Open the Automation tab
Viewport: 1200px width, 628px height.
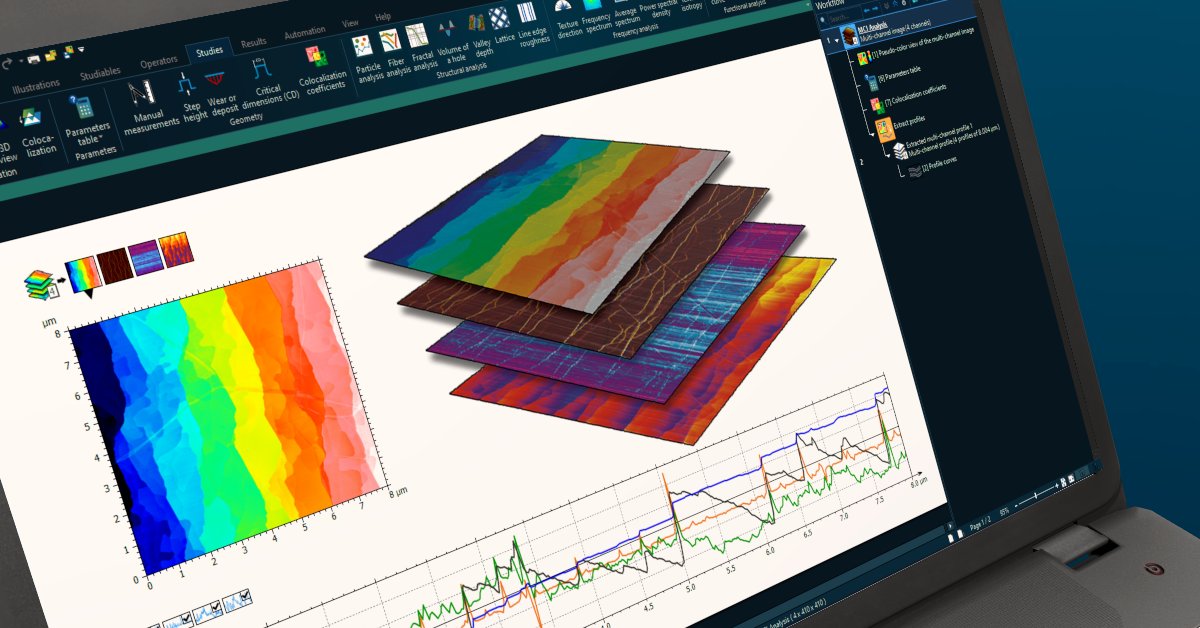click(x=304, y=32)
